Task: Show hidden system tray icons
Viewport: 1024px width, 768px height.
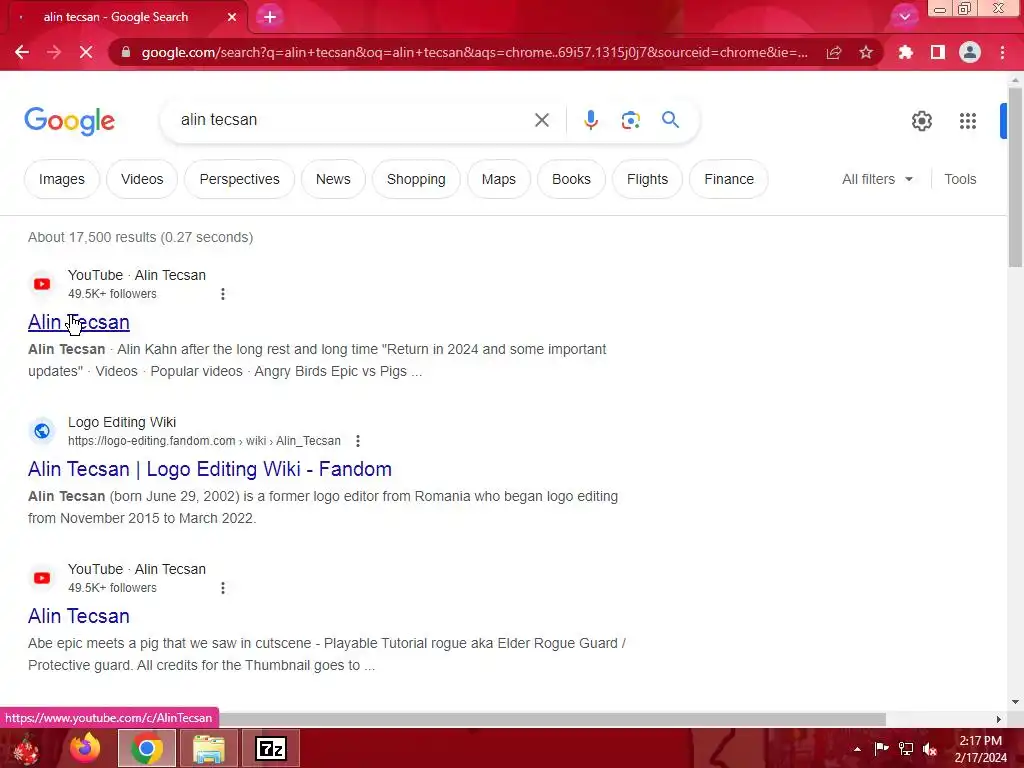Action: click(857, 749)
